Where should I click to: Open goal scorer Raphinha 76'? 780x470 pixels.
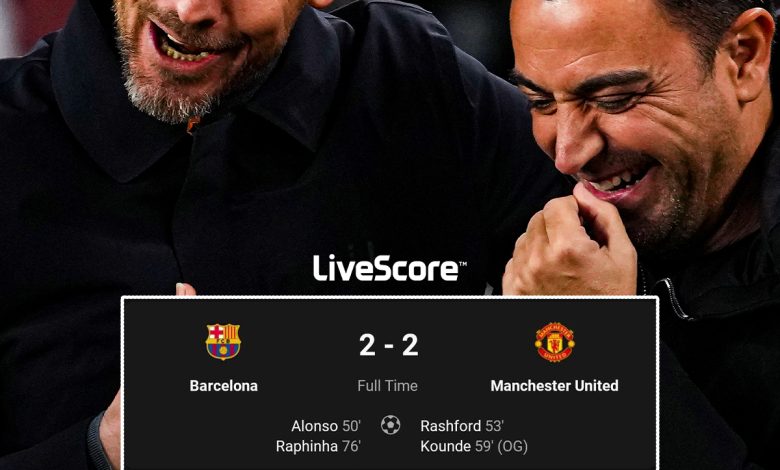[x=318, y=447]
